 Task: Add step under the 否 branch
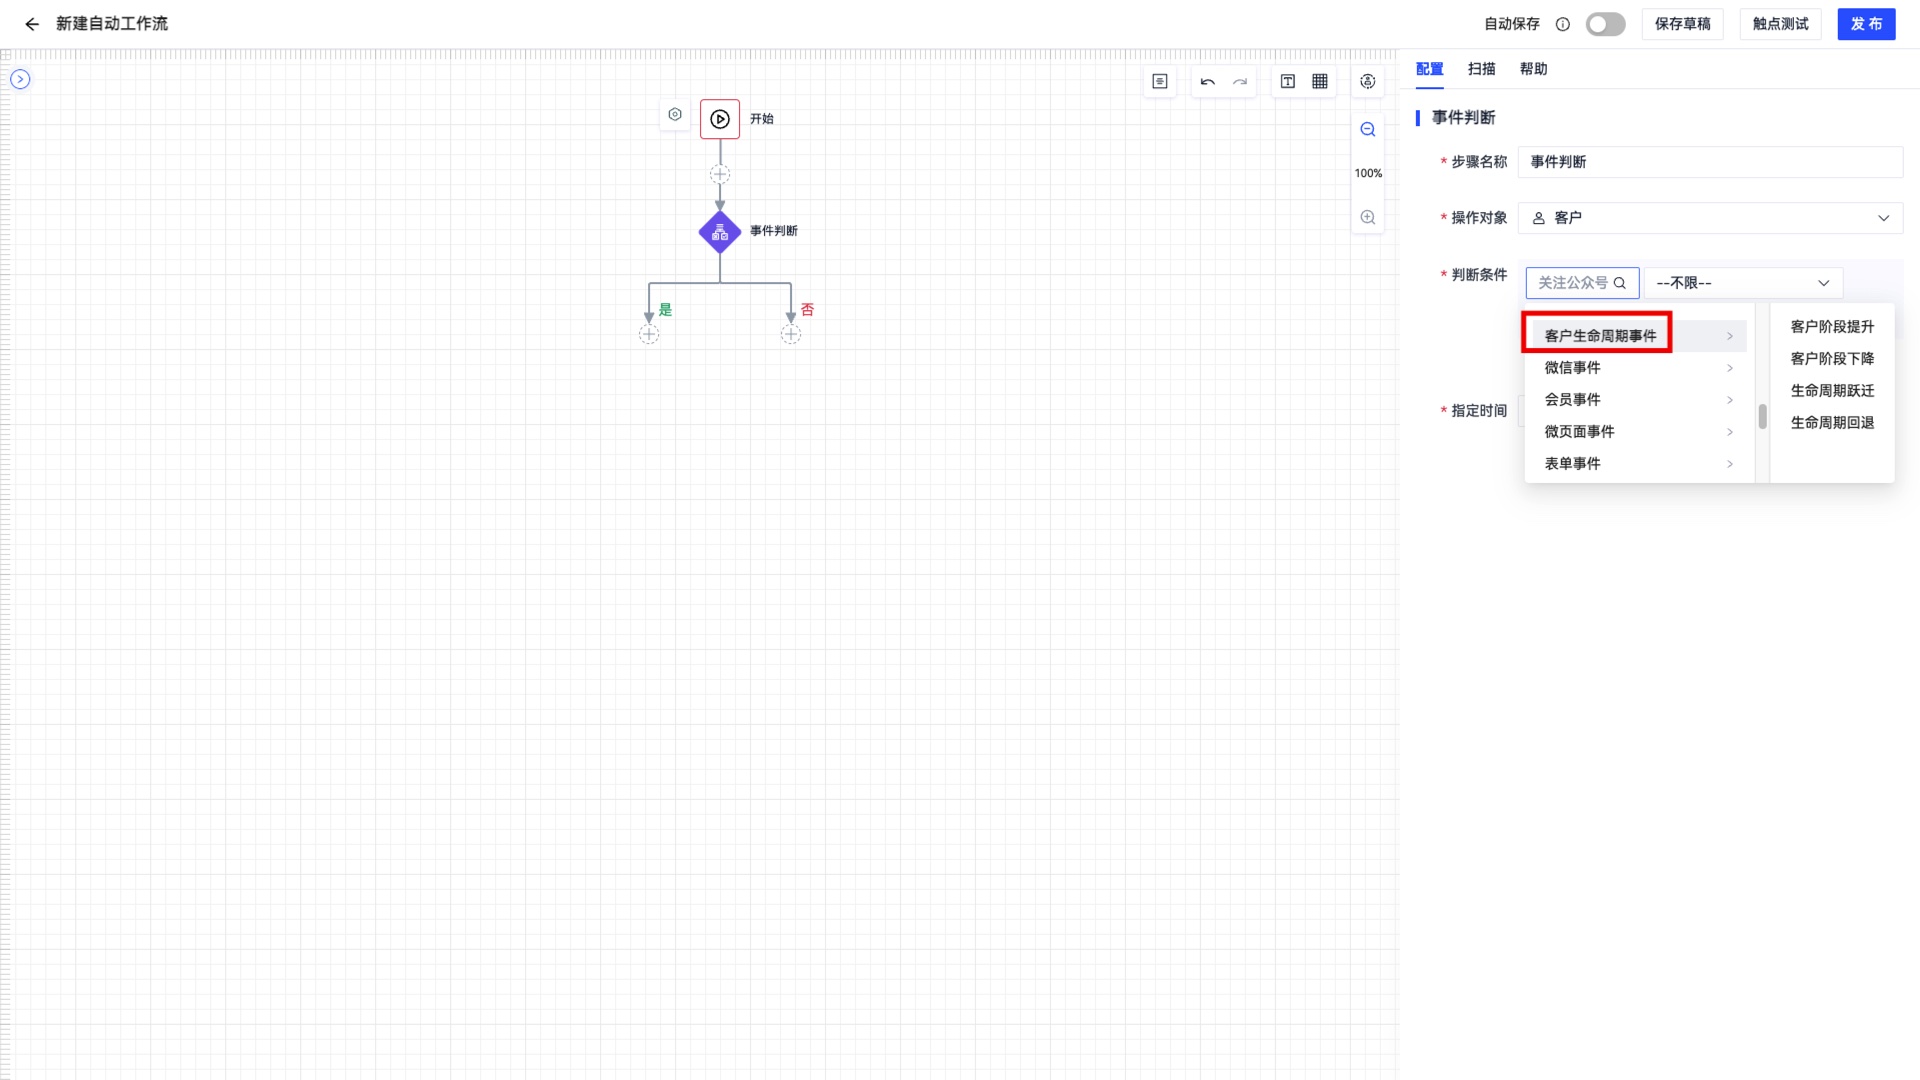tap(791, 334)
